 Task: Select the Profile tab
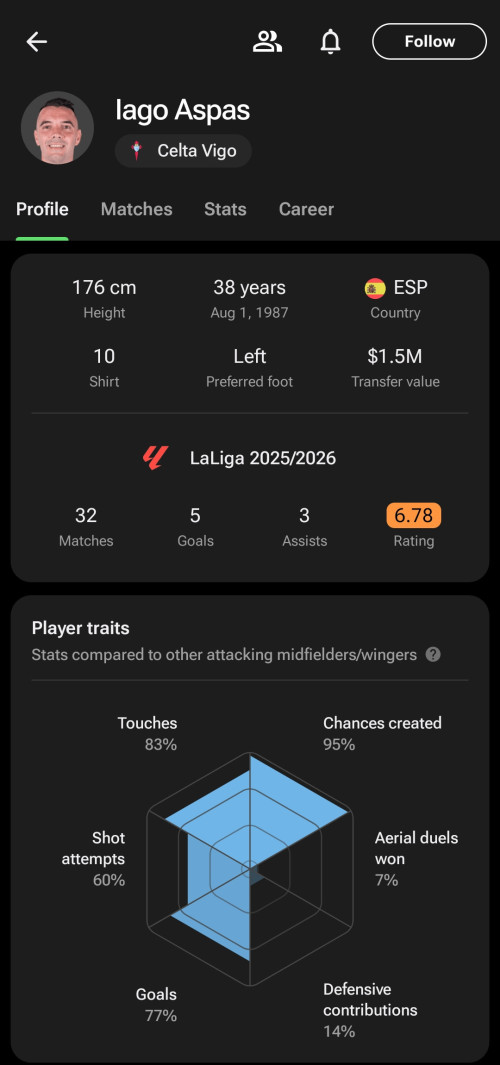point(42,209)
